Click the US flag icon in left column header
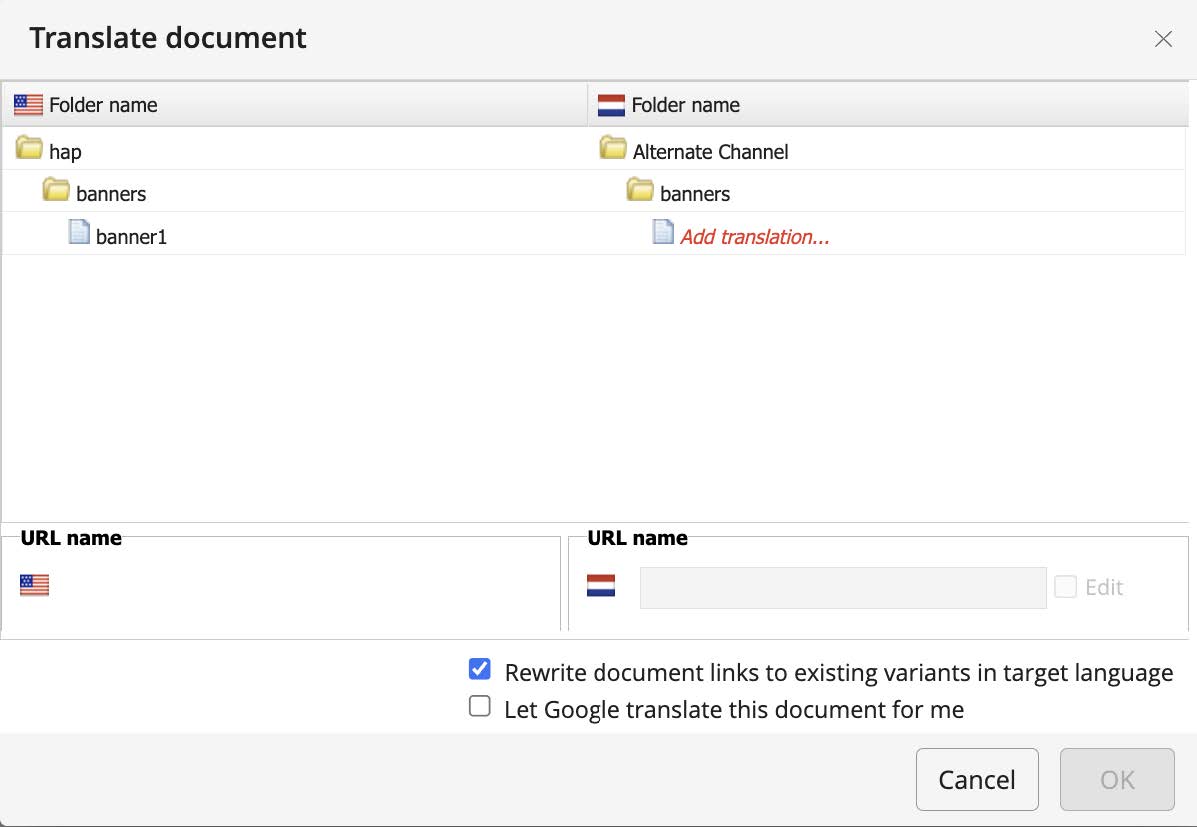This screenshot has height=827, width=1197. 29,105
